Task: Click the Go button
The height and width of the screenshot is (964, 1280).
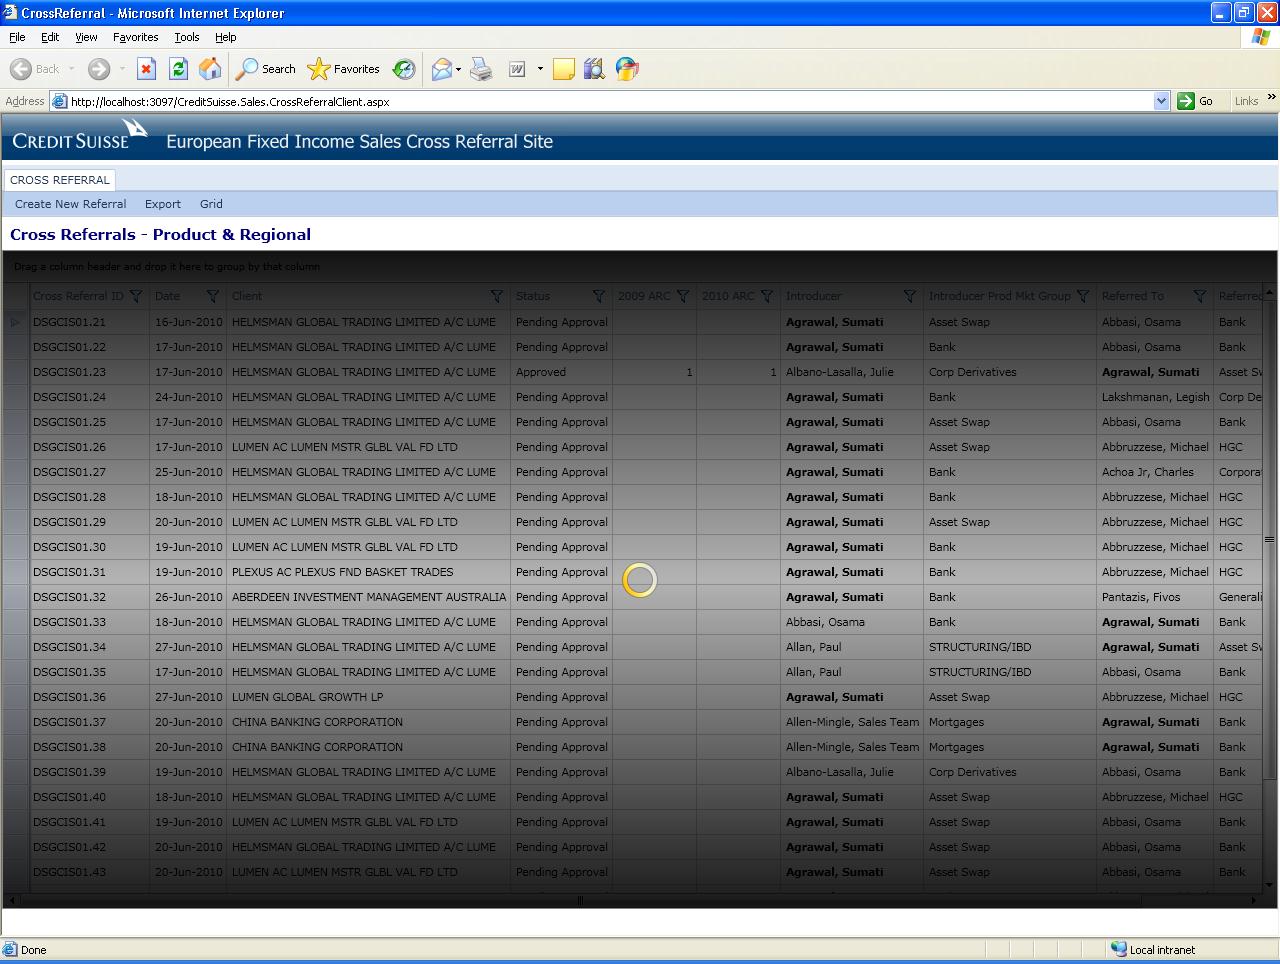Action: coord(1195,101)
